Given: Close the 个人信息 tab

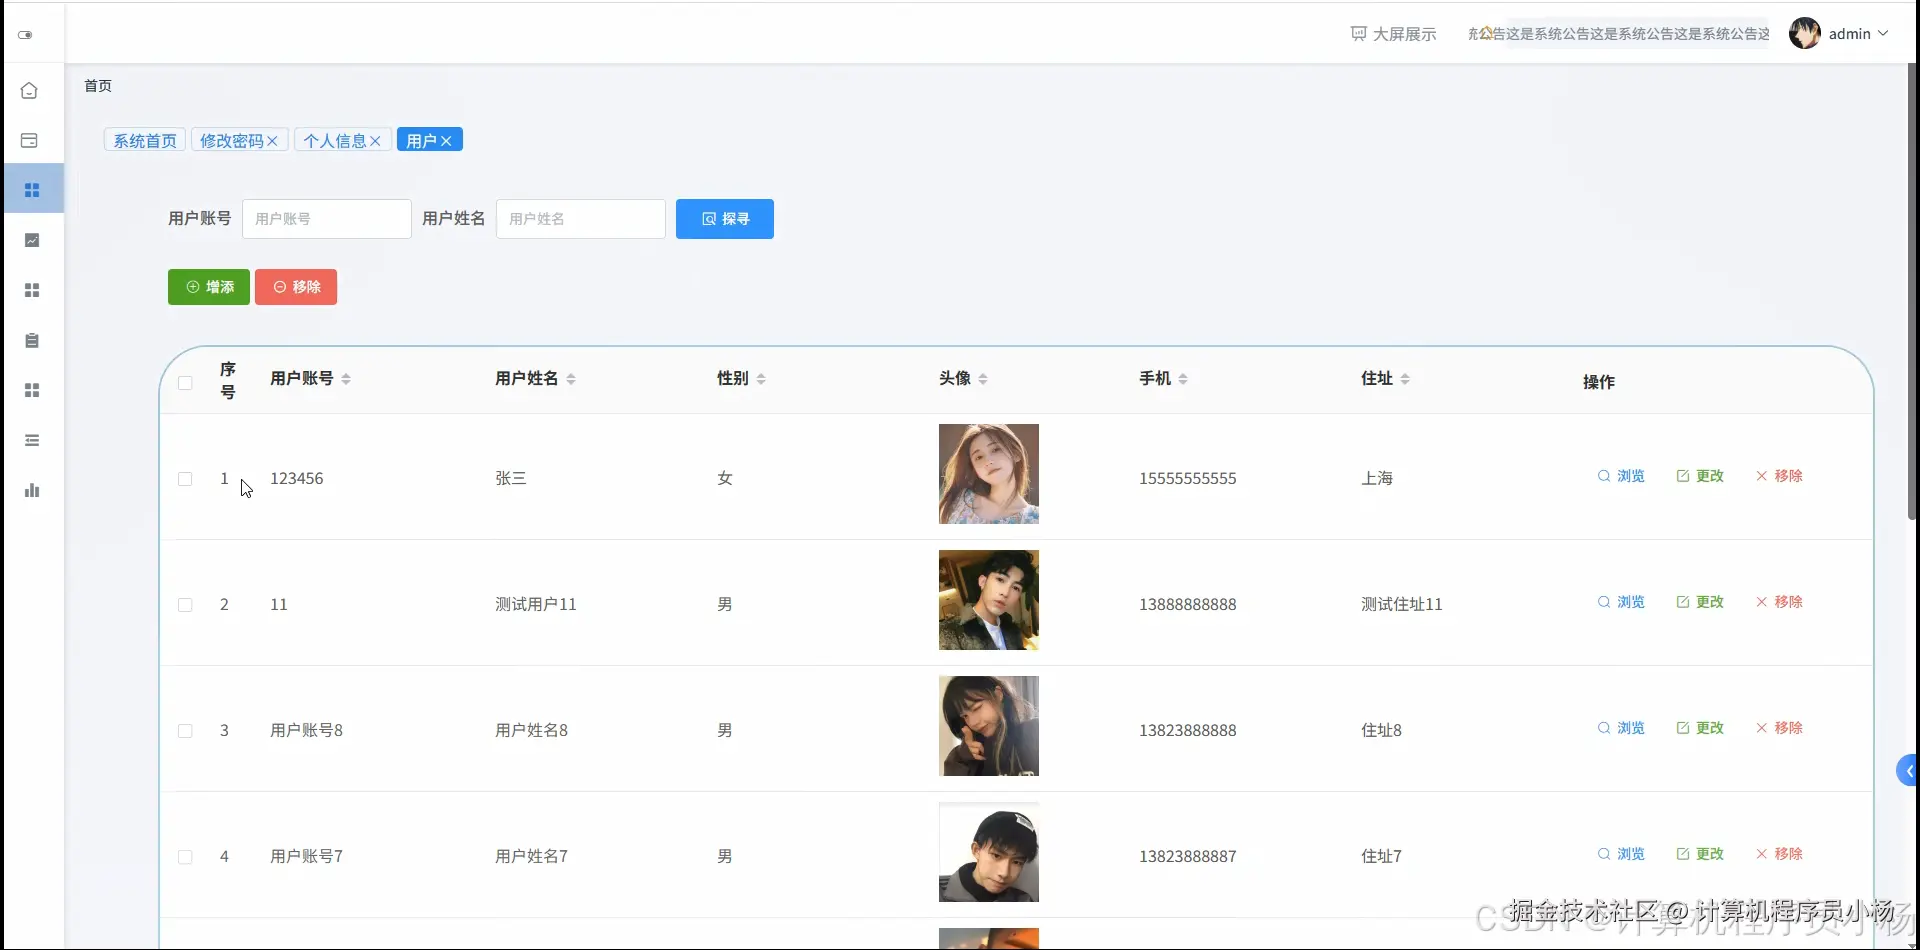Looking at the screenshot, I should pyautogui.click(x=375, y=141).
